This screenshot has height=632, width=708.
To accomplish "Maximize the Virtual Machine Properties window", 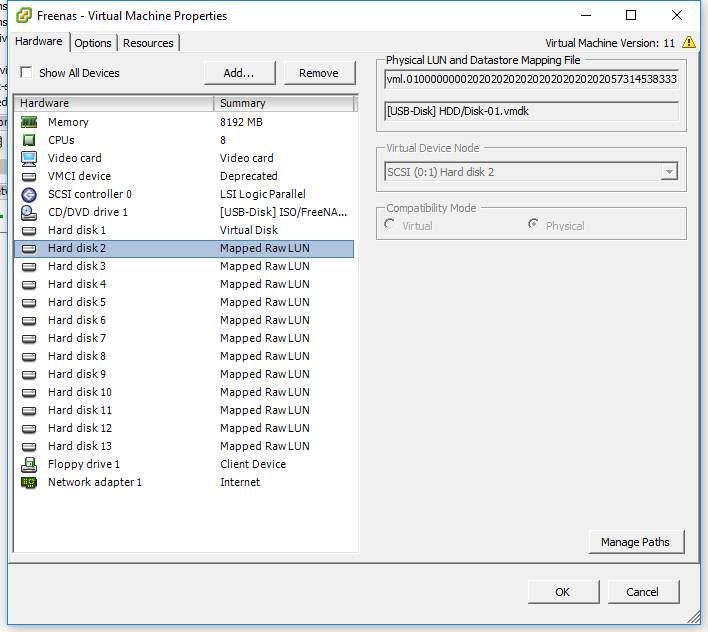I will (x=631, y=15).
